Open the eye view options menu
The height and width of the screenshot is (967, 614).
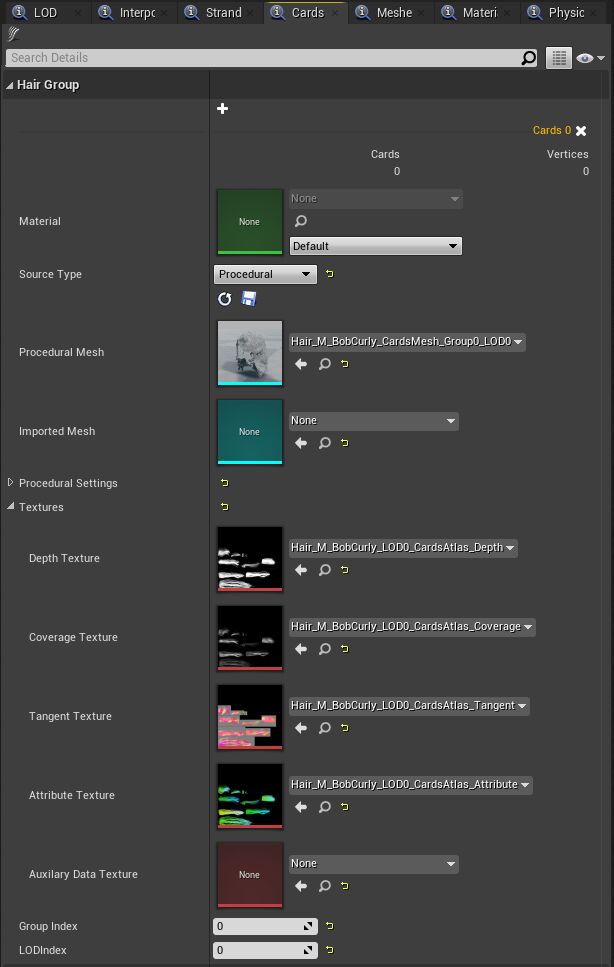pyautogui.click(x=590, y=58)
